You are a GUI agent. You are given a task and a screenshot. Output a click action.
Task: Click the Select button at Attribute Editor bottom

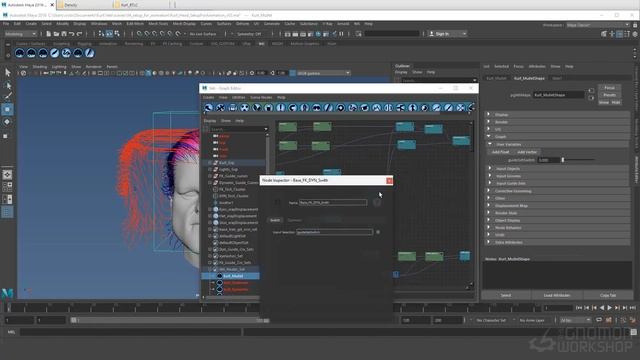[x=506, y=295]
